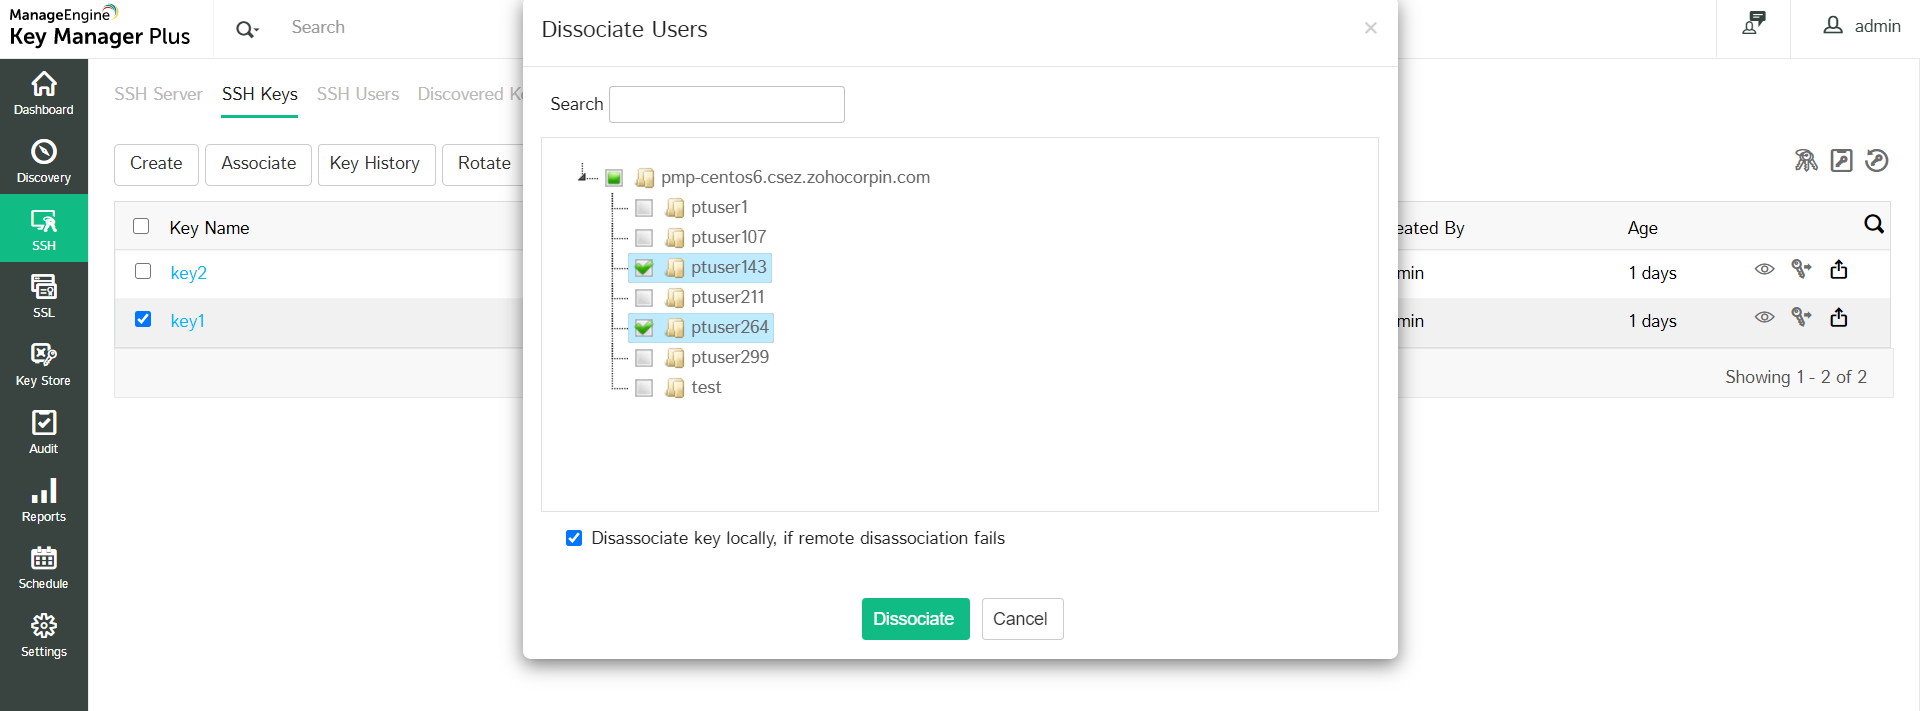
Task: Open Key Store from the sidebar
Action: 44,364
